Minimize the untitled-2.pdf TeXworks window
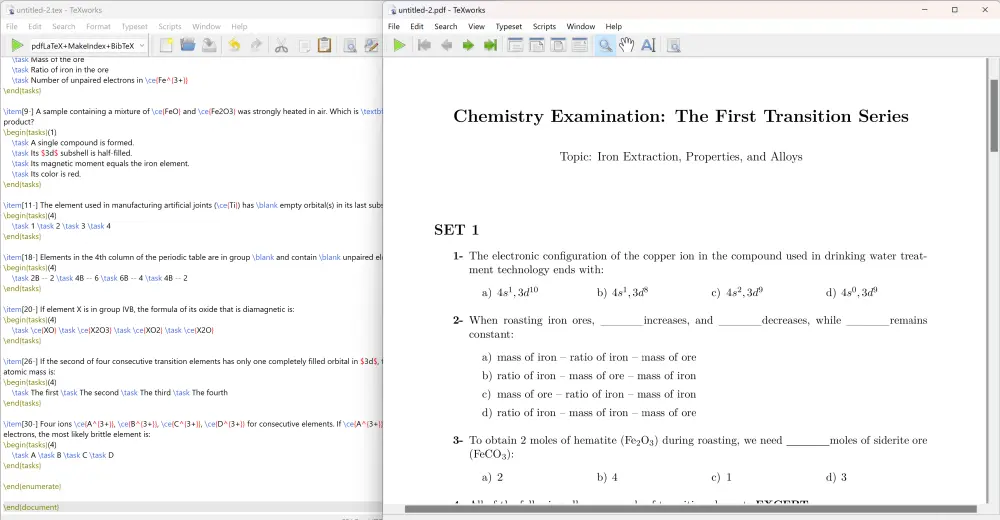The height and width of the screenshot is (520, 1000). tap(925, 10)
